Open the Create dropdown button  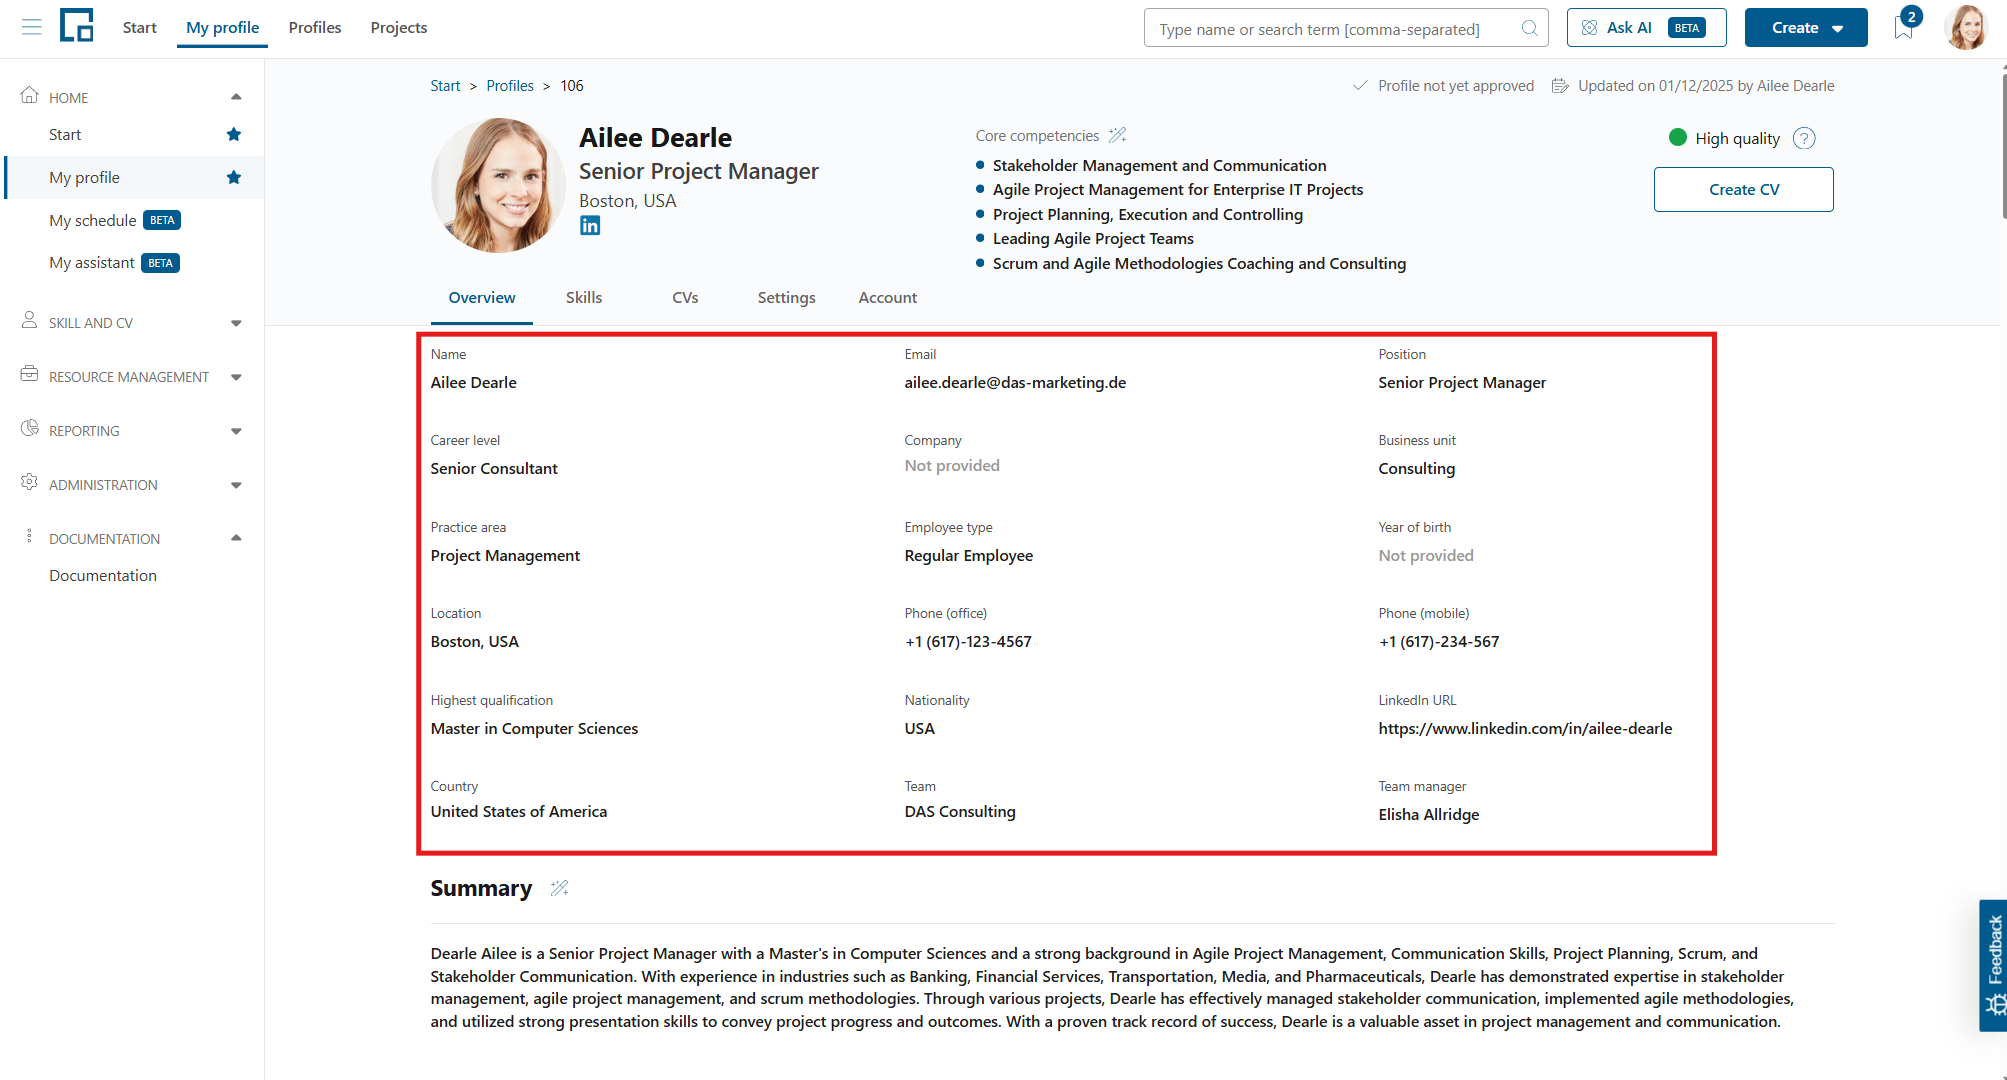[1806, 28]
